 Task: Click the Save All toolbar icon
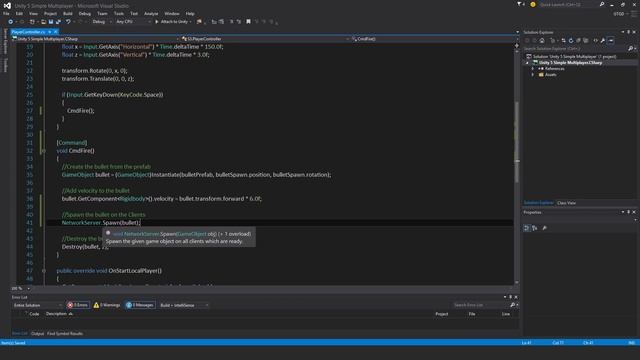[x=58, y=22]
